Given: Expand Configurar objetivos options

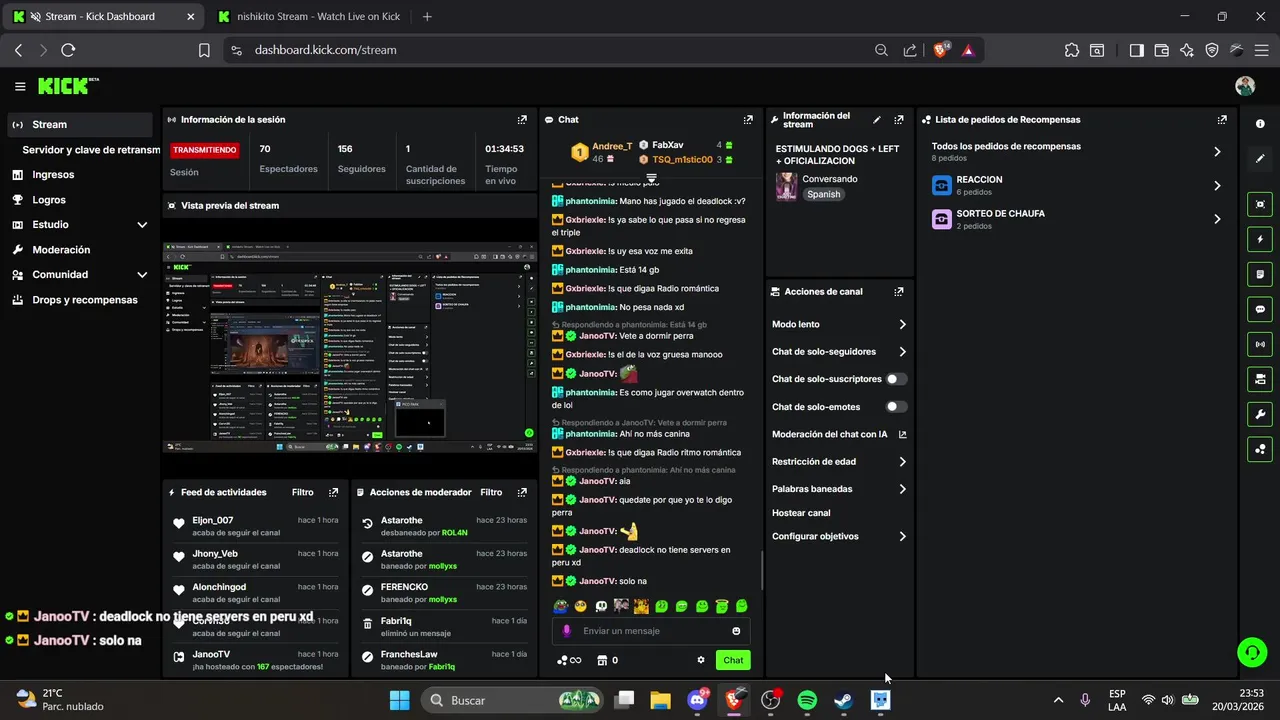Looking at the screenshot, I should [902, 536].
